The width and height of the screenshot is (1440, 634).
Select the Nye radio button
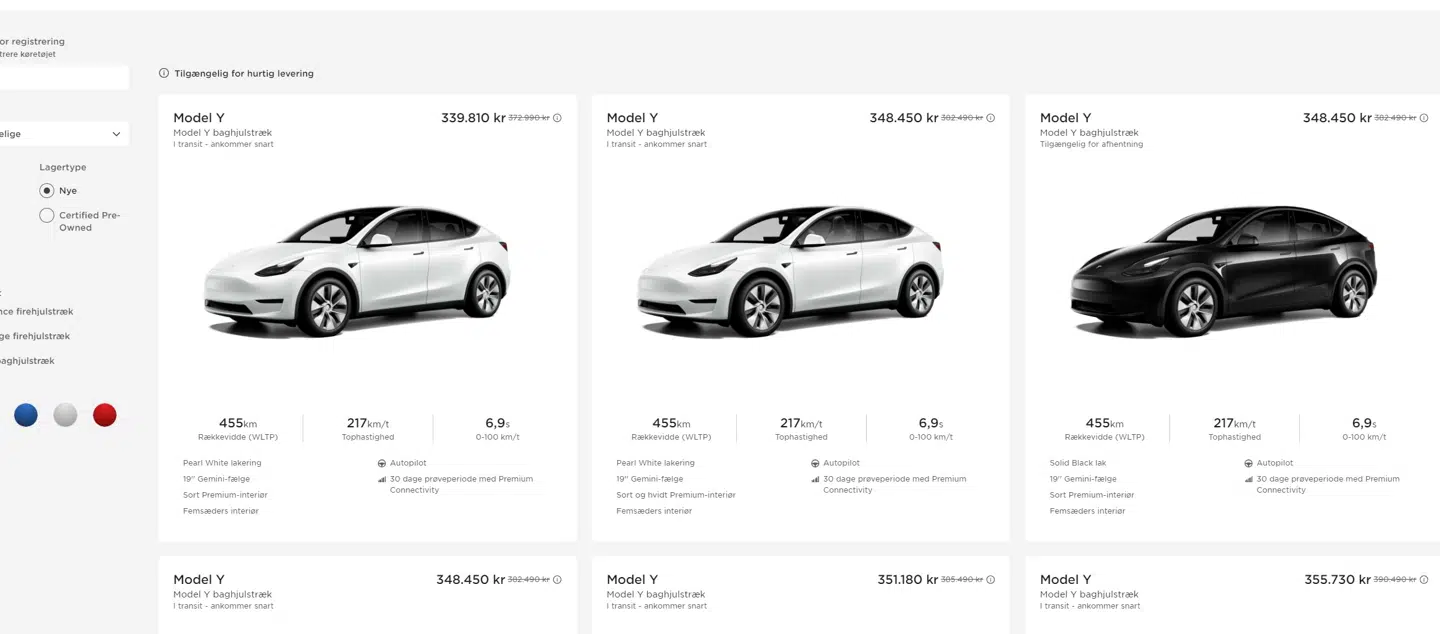point(47,190)
